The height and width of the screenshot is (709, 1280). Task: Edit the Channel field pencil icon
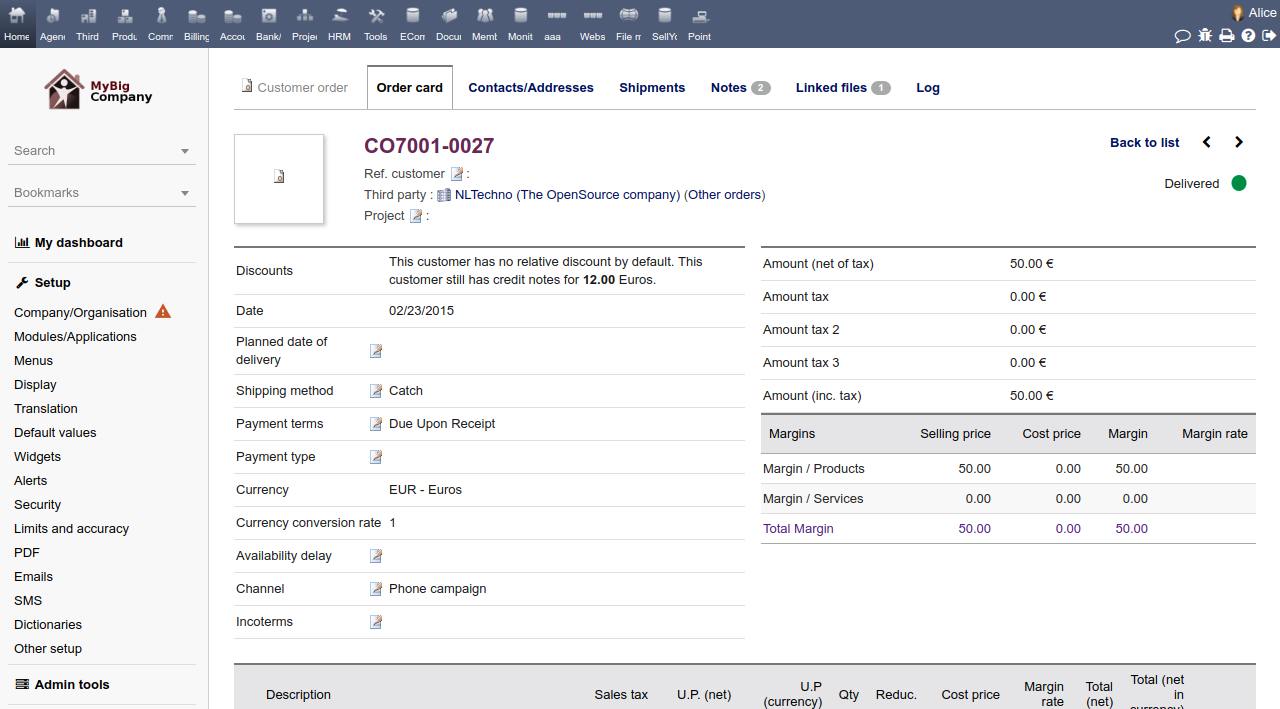click(376, 589)
